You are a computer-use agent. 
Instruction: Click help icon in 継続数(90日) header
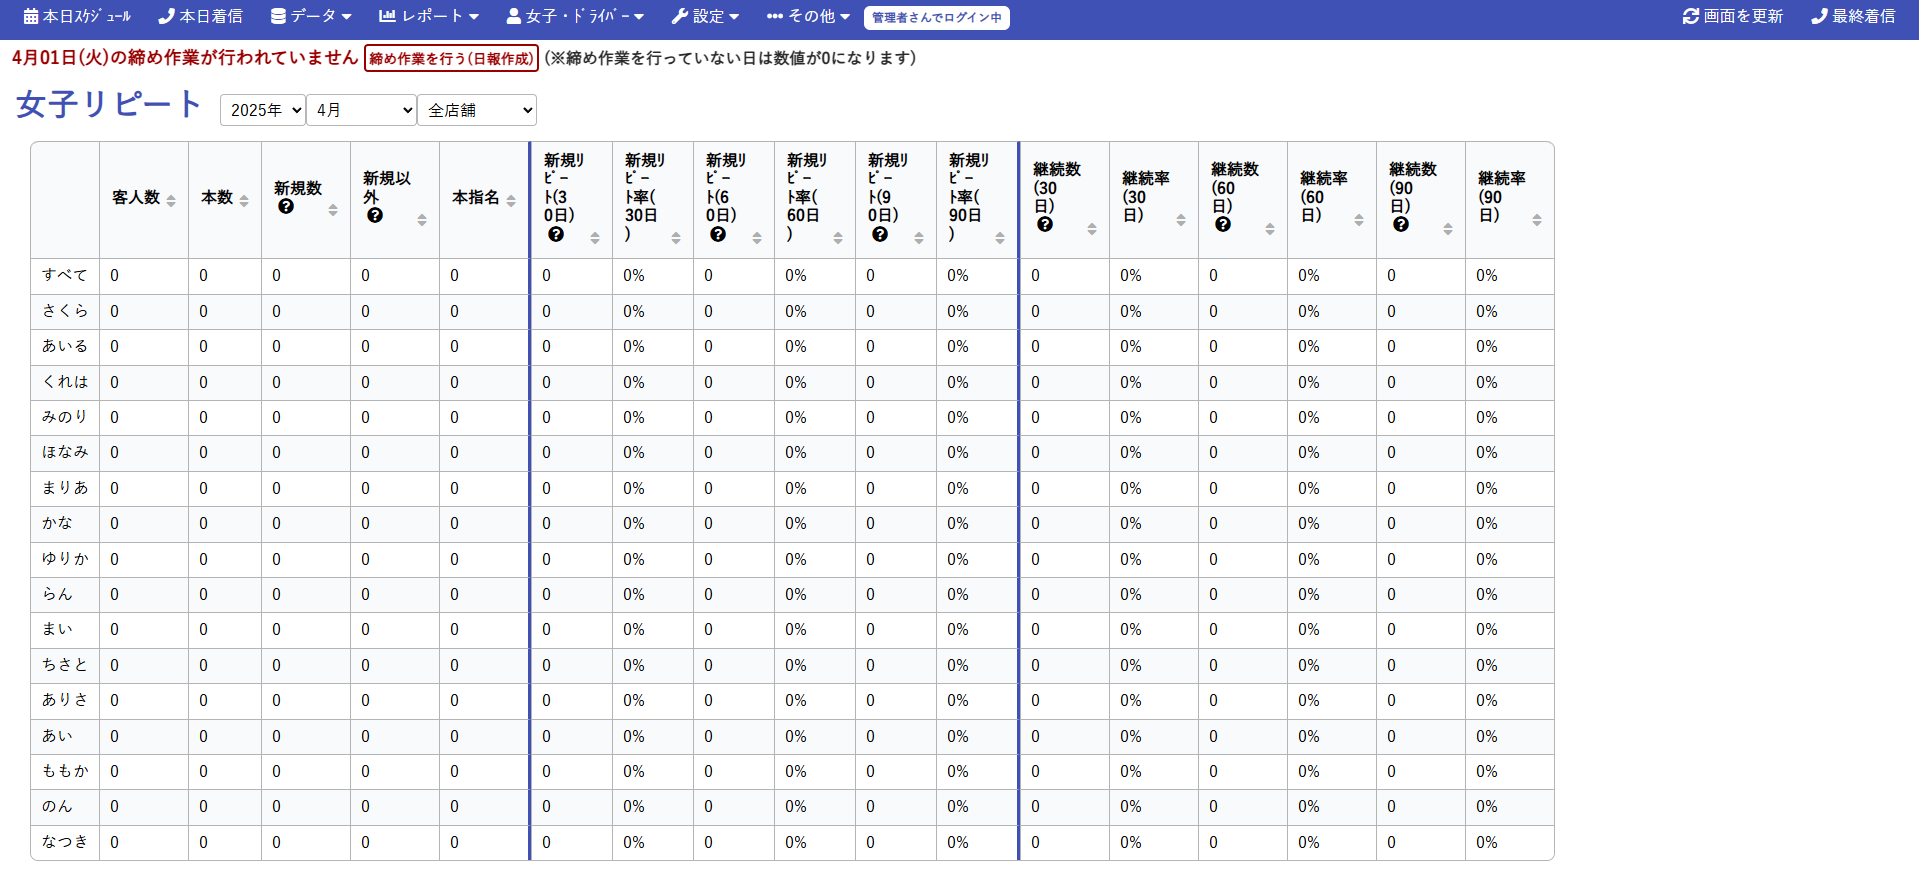click(x=1401, y=225)
